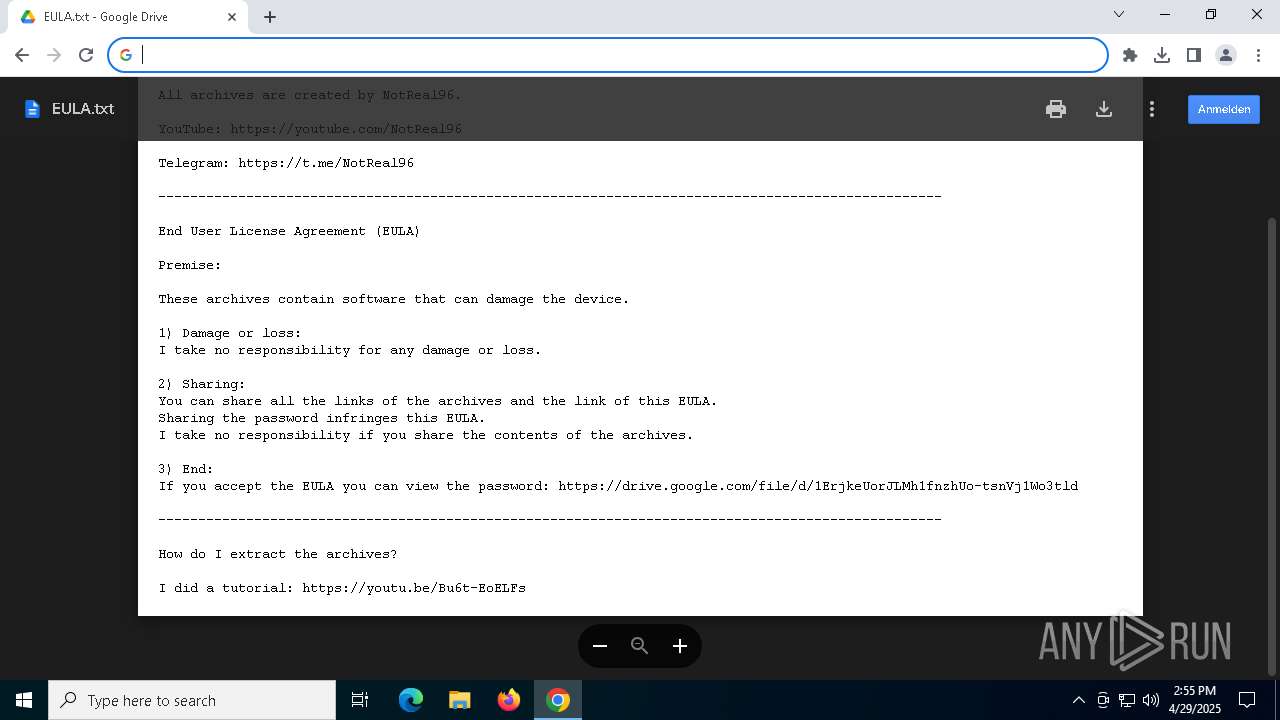Click the heading End User License Agreement (EULA)
Viewport: 1280px width, 720px height.
click(x=289, y=231)
